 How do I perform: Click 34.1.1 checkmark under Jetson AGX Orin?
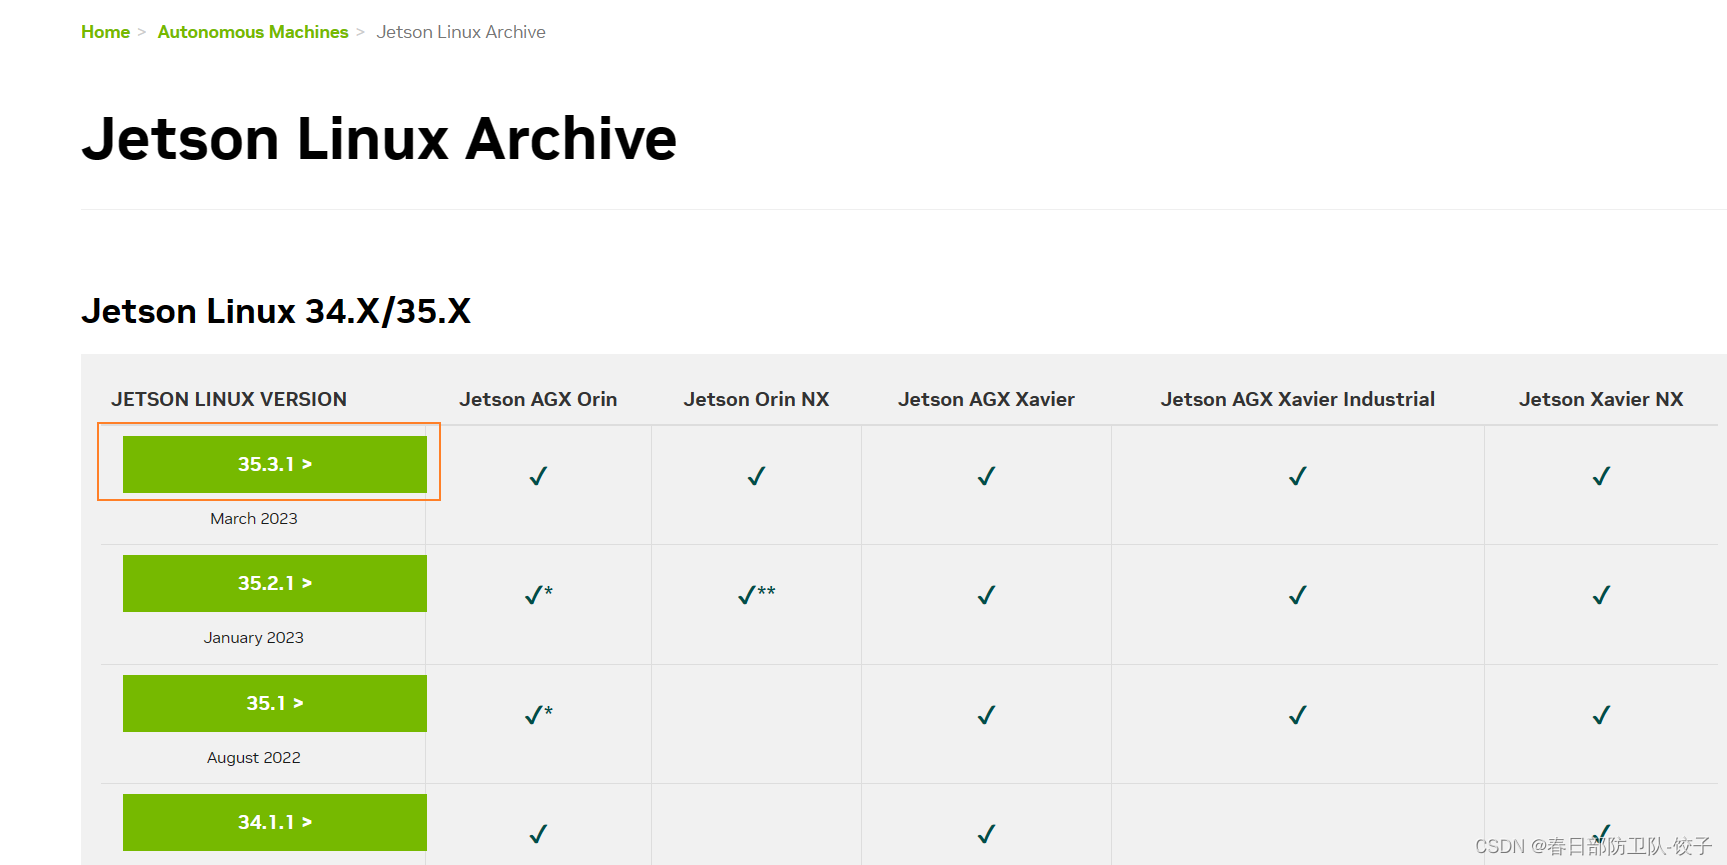(x=538, y=834)
